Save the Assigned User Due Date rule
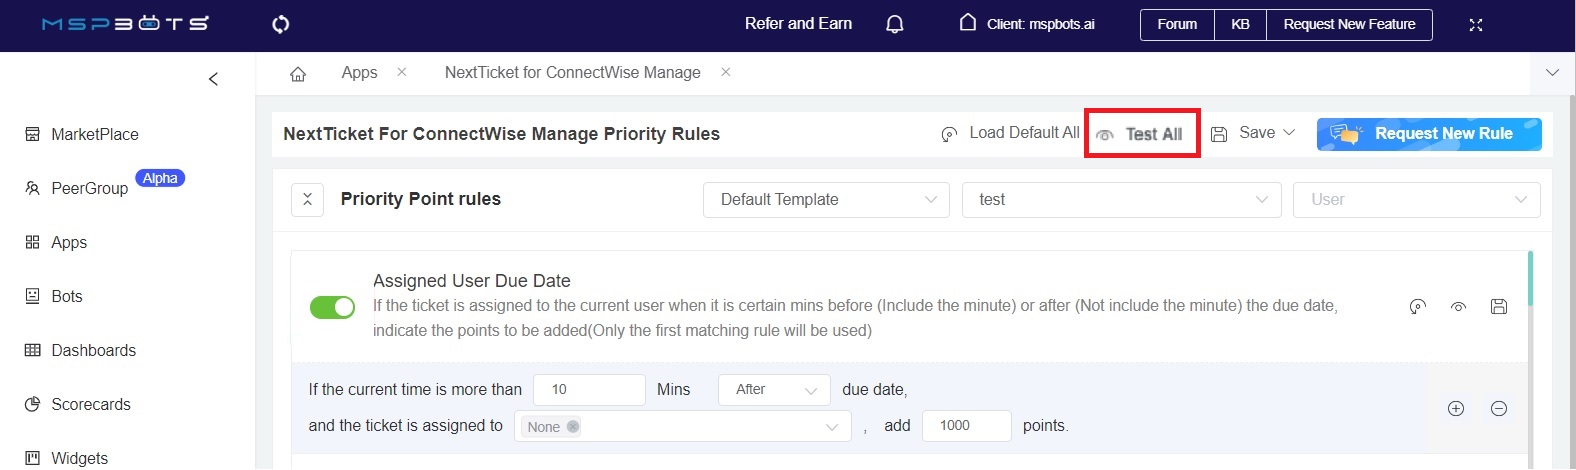 tap(1499, 307)
